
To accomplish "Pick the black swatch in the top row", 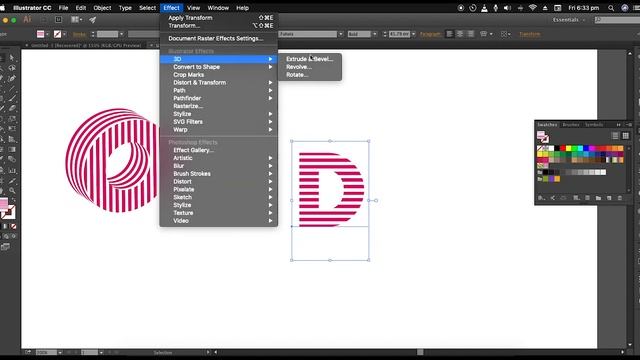I will tap(557, 148).
